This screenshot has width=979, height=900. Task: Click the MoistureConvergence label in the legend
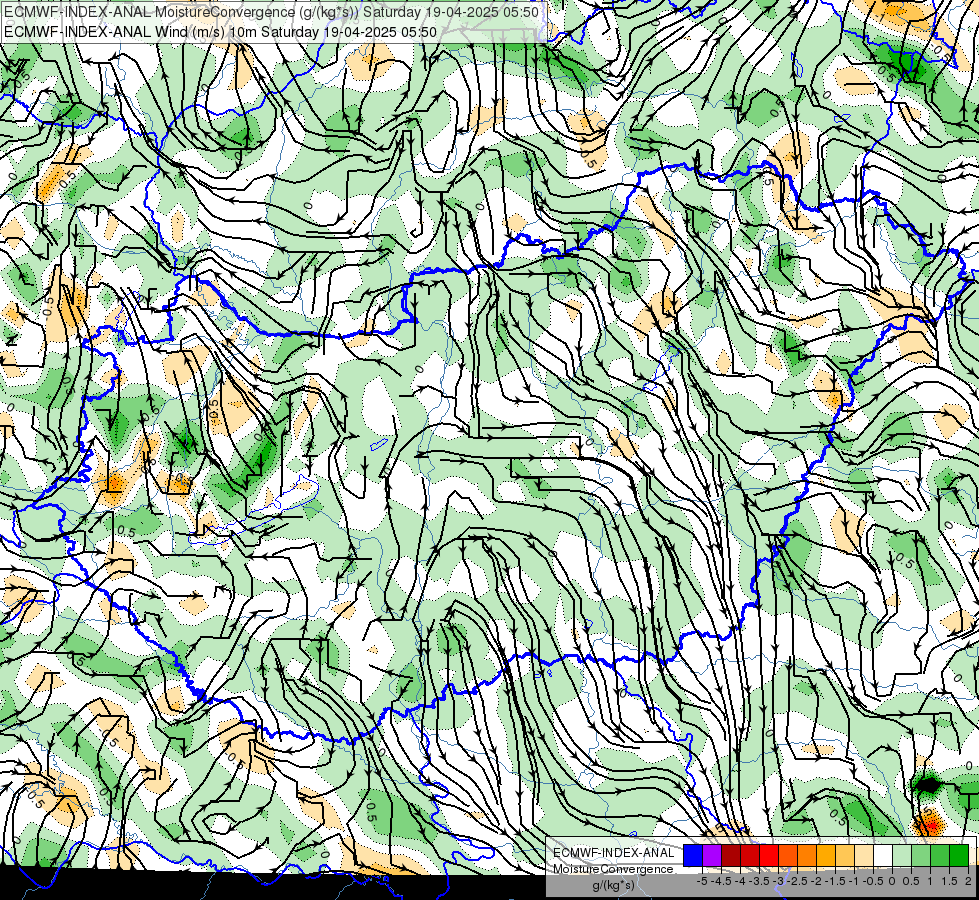click(x=613, y=869)
